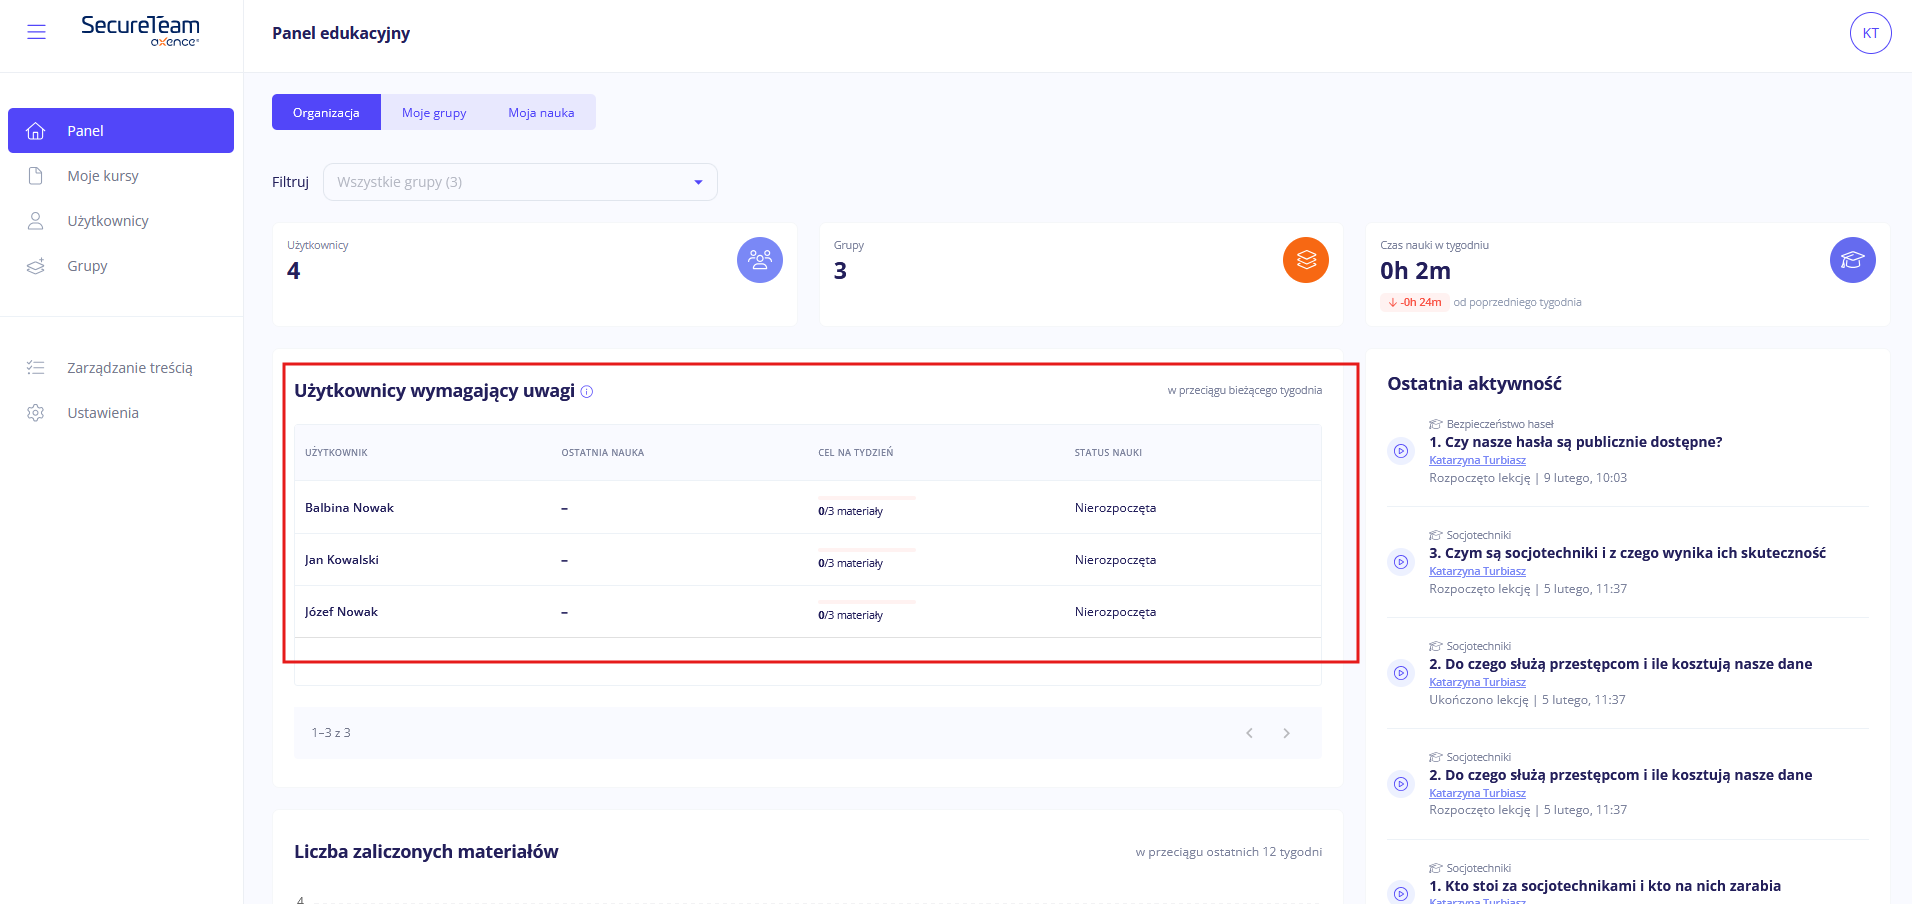Select the Organizacja tab
This screenshot has width=1912, height=904.
coord(326,113)
